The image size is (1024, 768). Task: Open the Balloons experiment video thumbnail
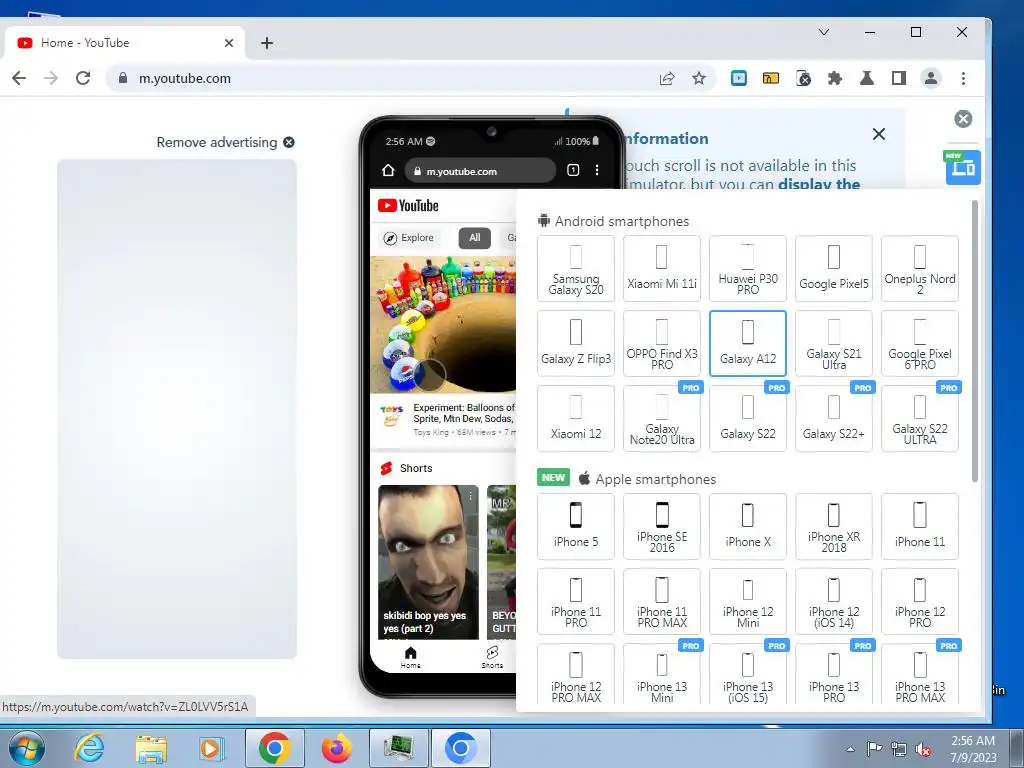click(x=443, y=324)
